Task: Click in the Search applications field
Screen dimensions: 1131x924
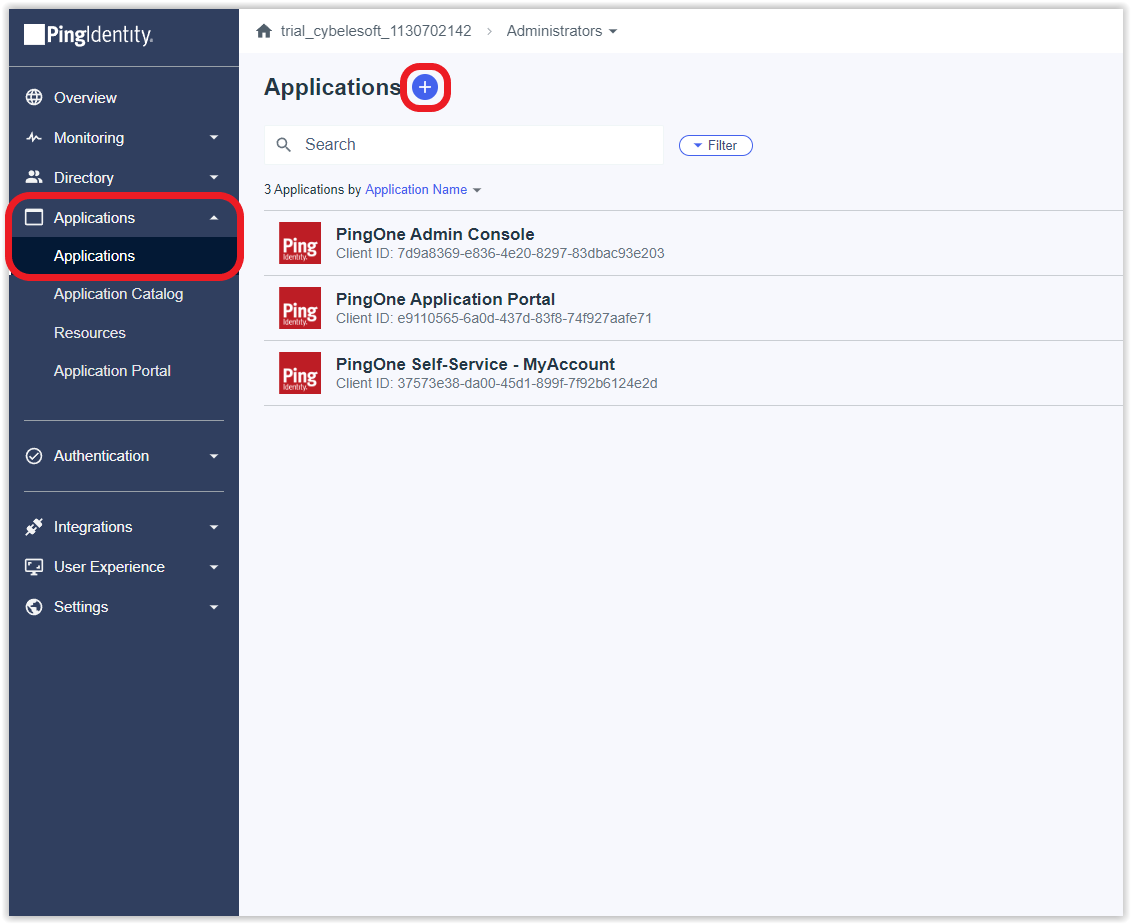Action: click(464, 145)
